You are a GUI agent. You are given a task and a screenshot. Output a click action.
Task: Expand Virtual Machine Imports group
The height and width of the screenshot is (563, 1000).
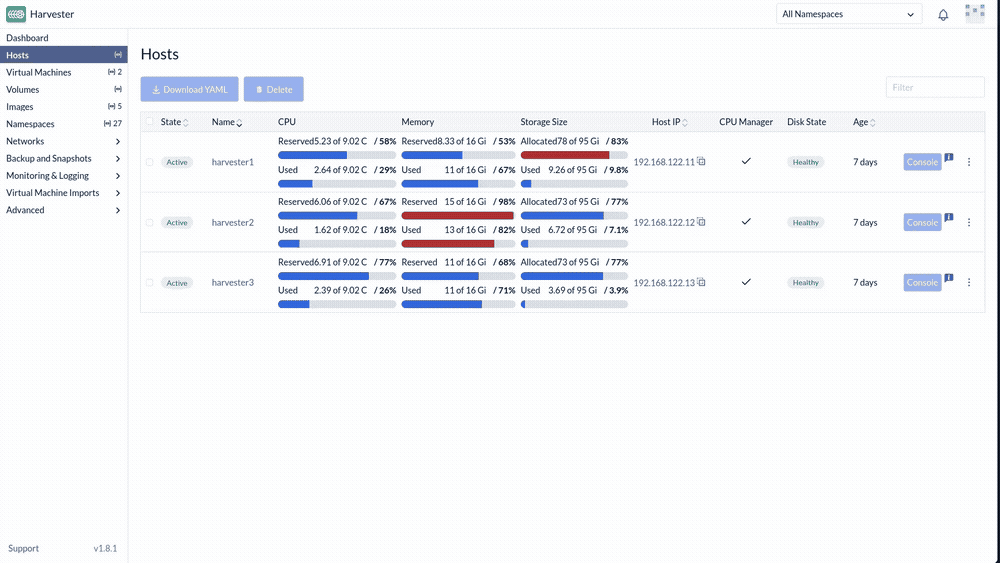click(63, 193)
